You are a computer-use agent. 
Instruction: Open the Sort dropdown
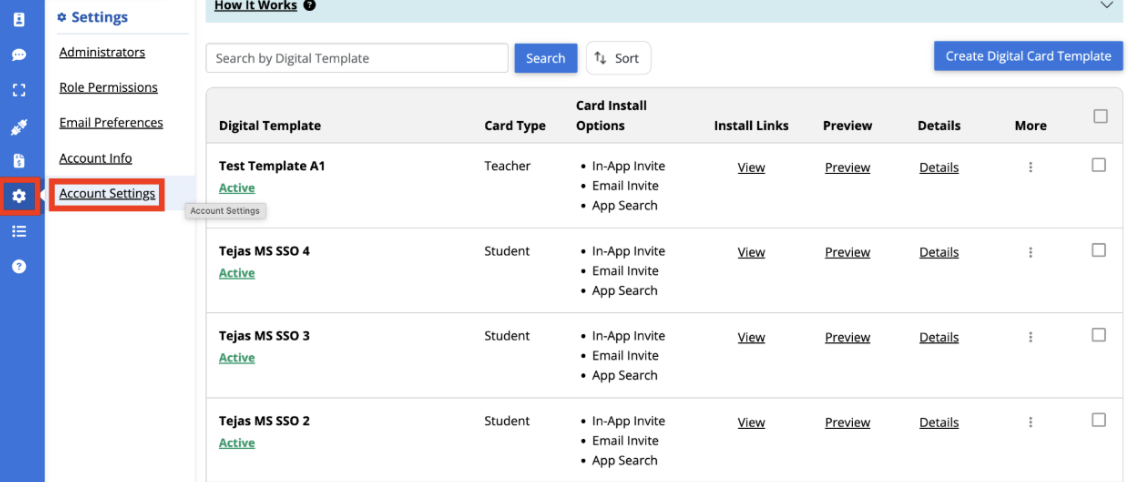coord(619,58)
